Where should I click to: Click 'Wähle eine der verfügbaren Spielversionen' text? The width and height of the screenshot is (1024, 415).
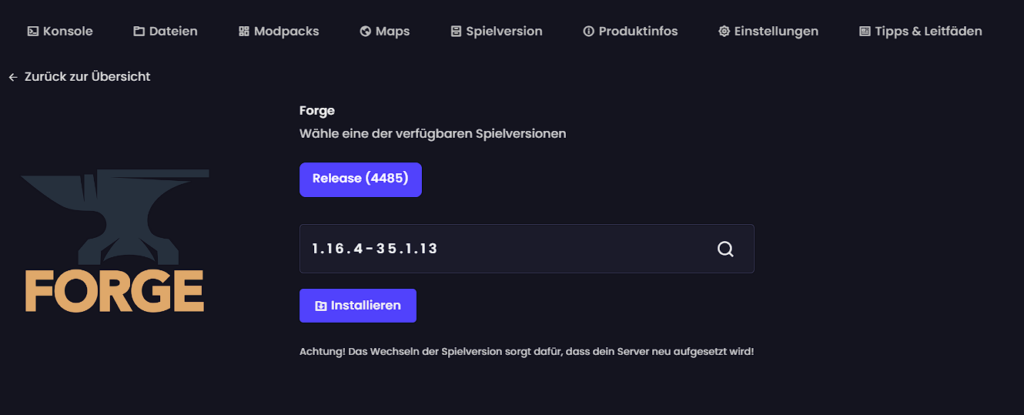432,134
